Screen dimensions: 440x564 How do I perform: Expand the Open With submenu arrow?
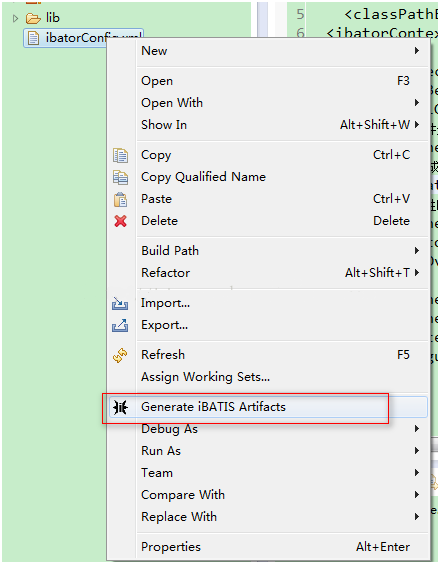417,103
